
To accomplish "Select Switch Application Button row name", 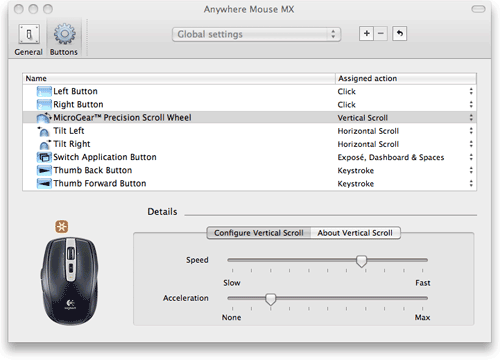I will tap(105, 157).
